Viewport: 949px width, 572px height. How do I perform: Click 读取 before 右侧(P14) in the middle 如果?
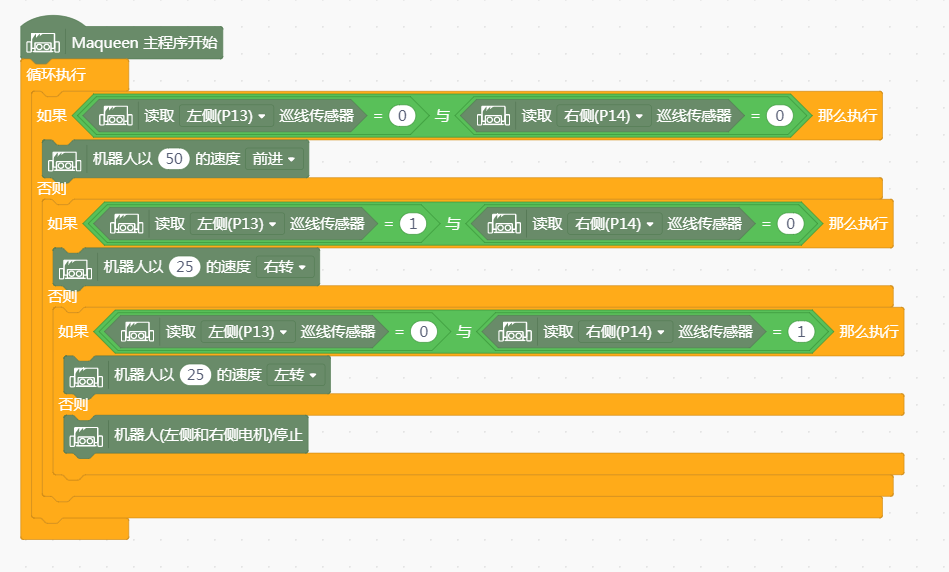[548, 224]
